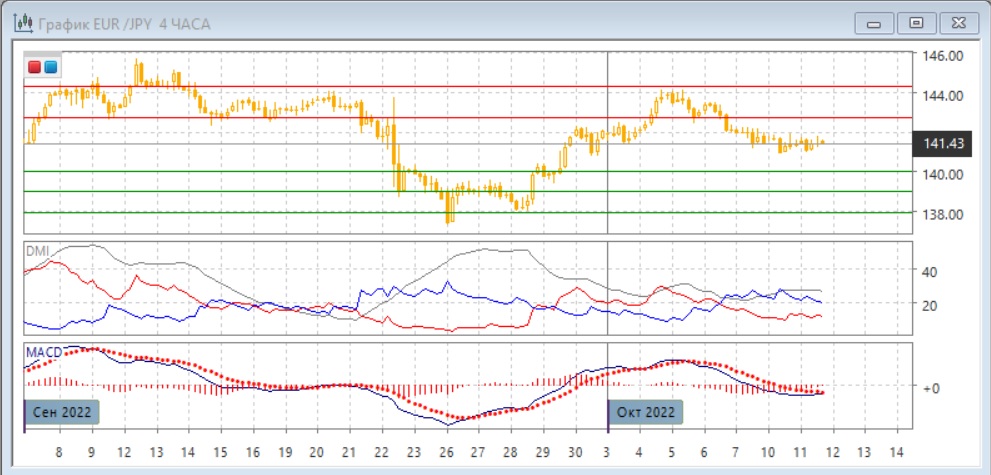Screen dimensions: 991x475
Task: Click the red square chart button
Action: (35, 67)
